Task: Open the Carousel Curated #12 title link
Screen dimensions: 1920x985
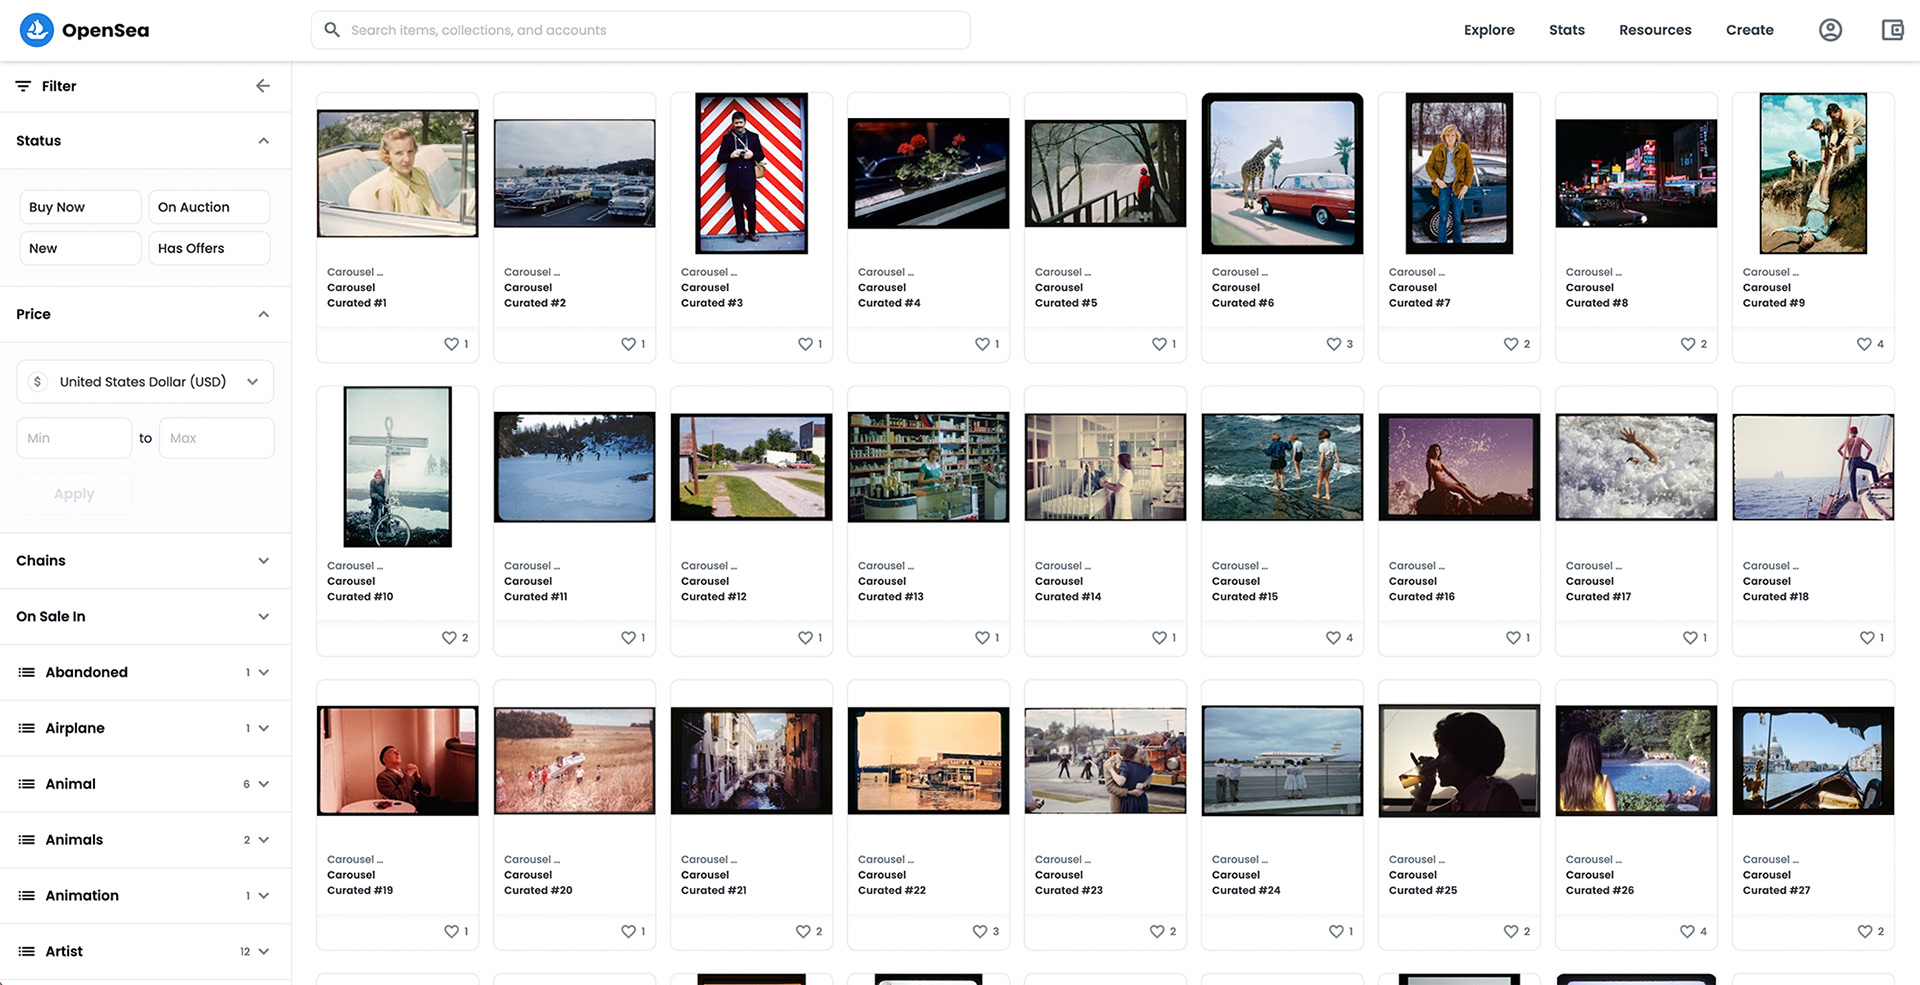Action: point(714,589)
